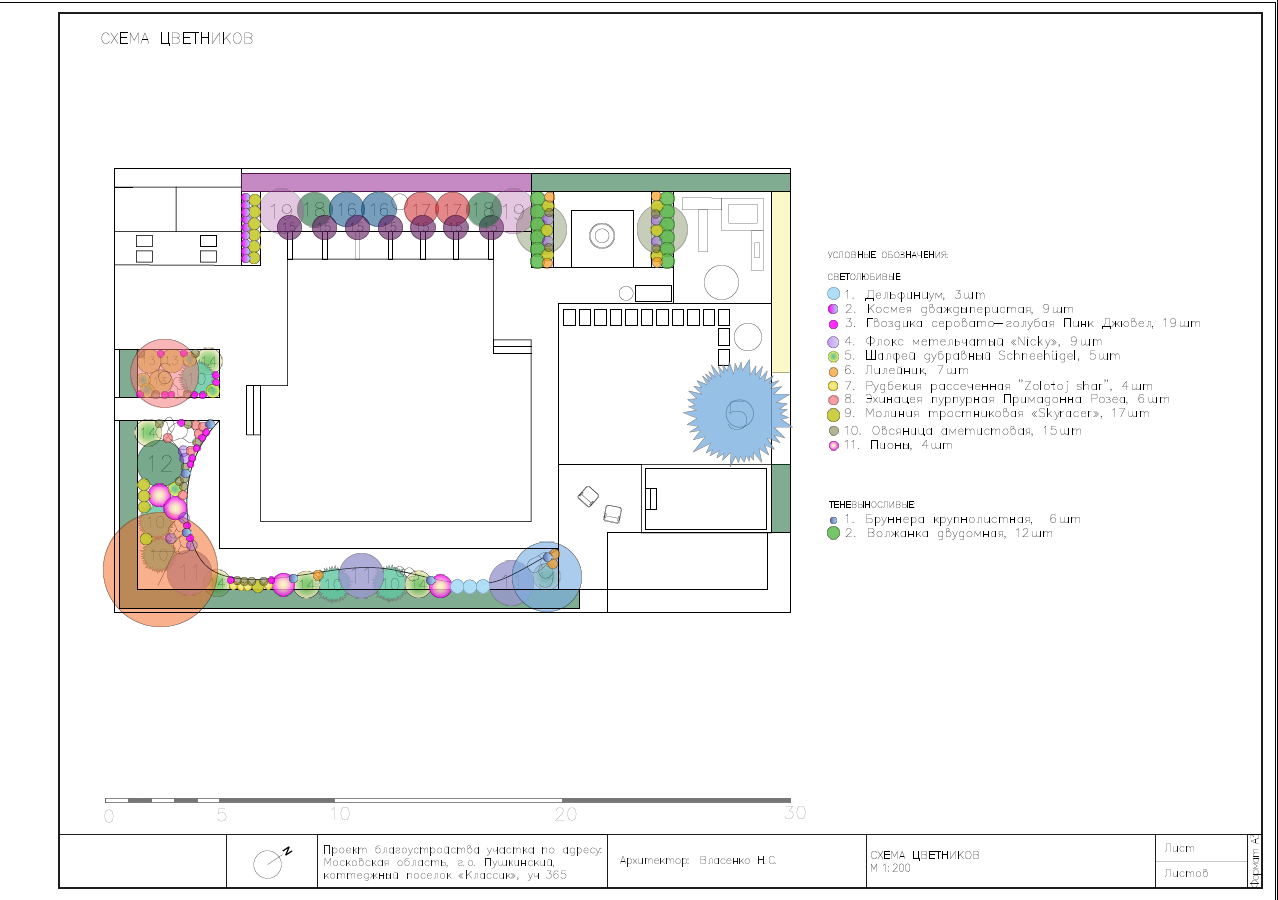Click the lilac Флокс «Nicky» legend circle
This screenshot has width=1278, height=900.
[833, 342]
